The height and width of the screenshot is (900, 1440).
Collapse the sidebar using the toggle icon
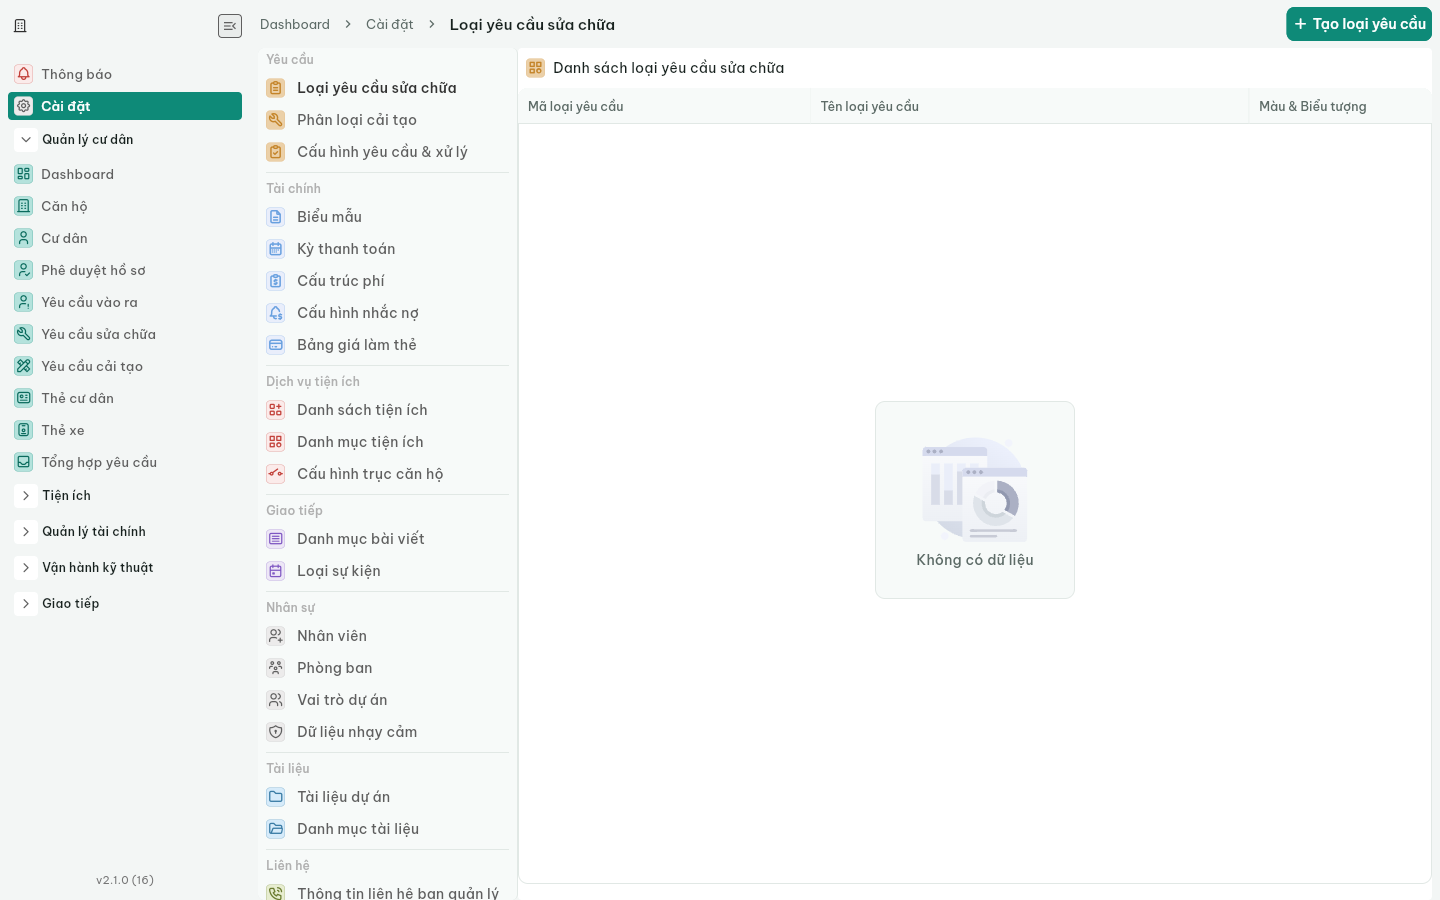coord(230,26)
